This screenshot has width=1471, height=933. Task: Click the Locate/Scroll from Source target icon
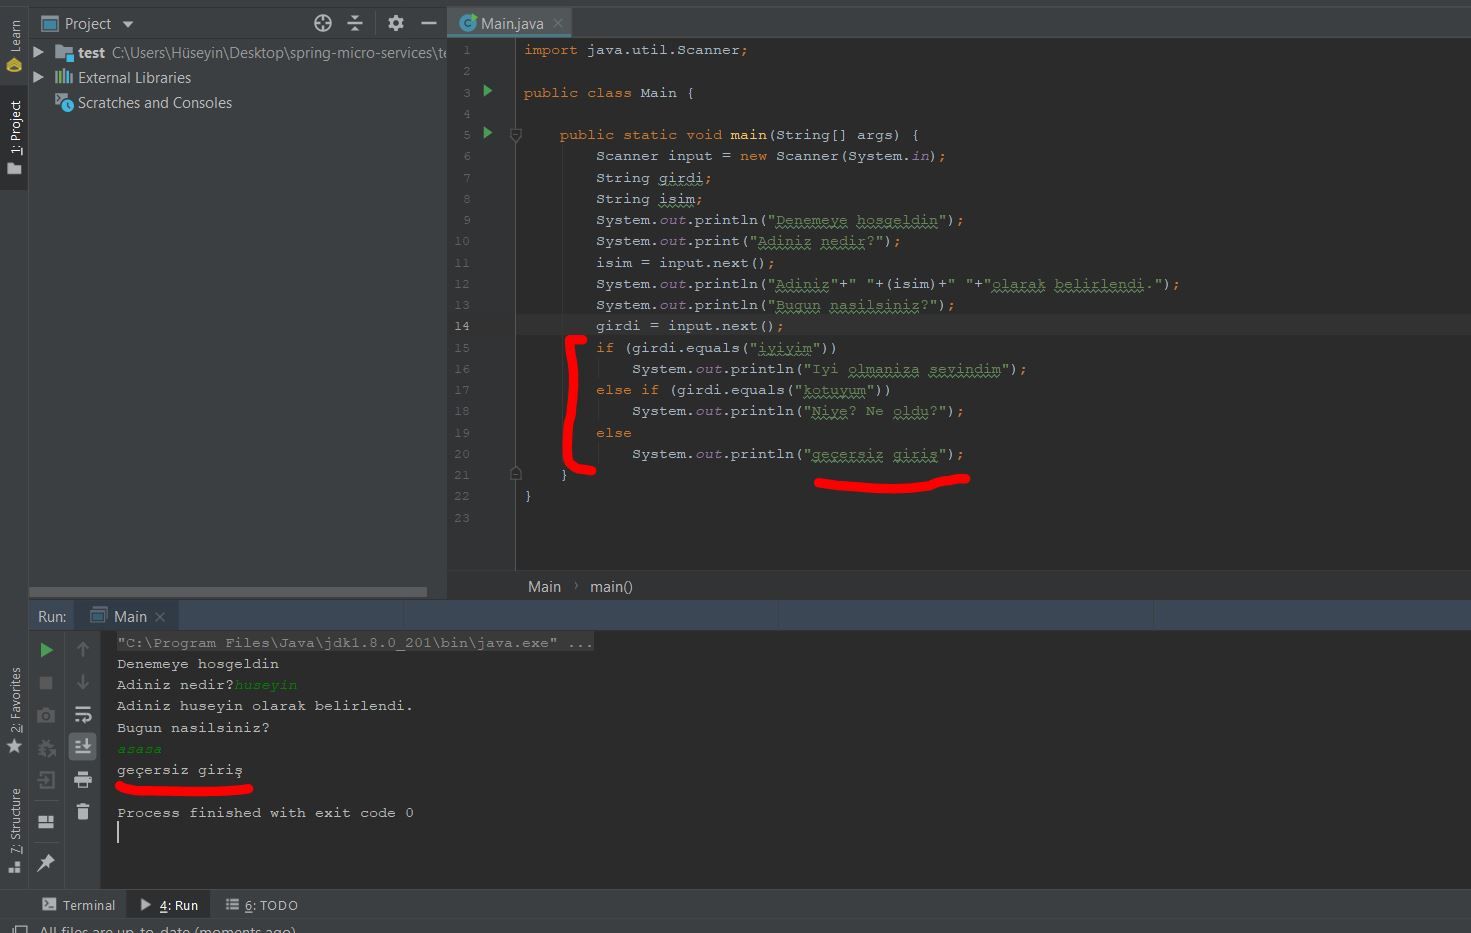click(322, 23)
